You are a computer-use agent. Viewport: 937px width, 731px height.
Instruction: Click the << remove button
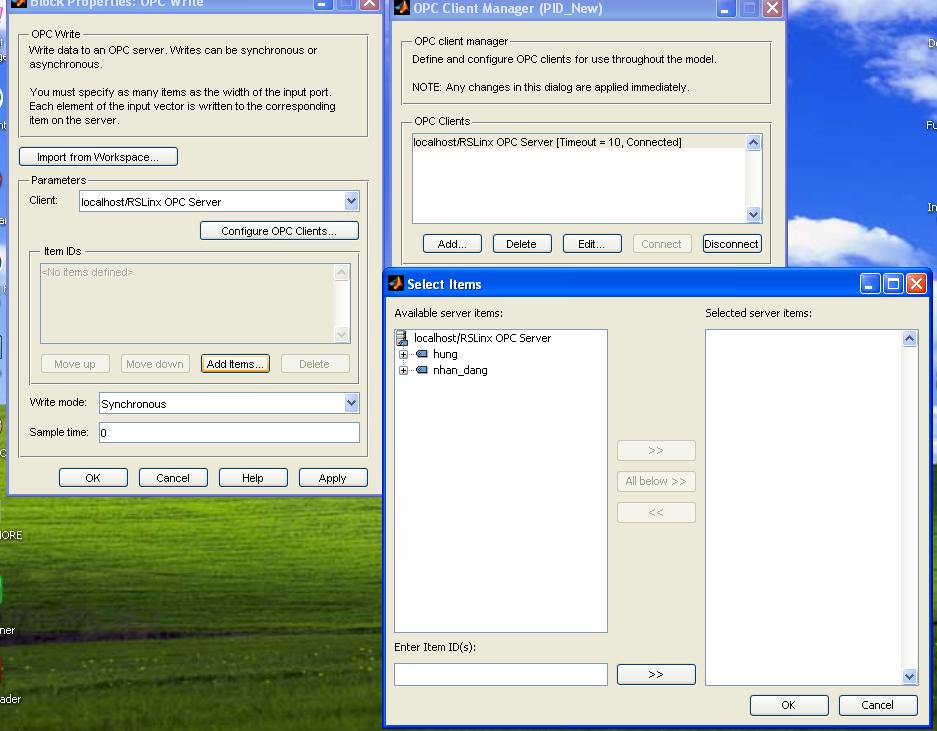pos(656,512)
